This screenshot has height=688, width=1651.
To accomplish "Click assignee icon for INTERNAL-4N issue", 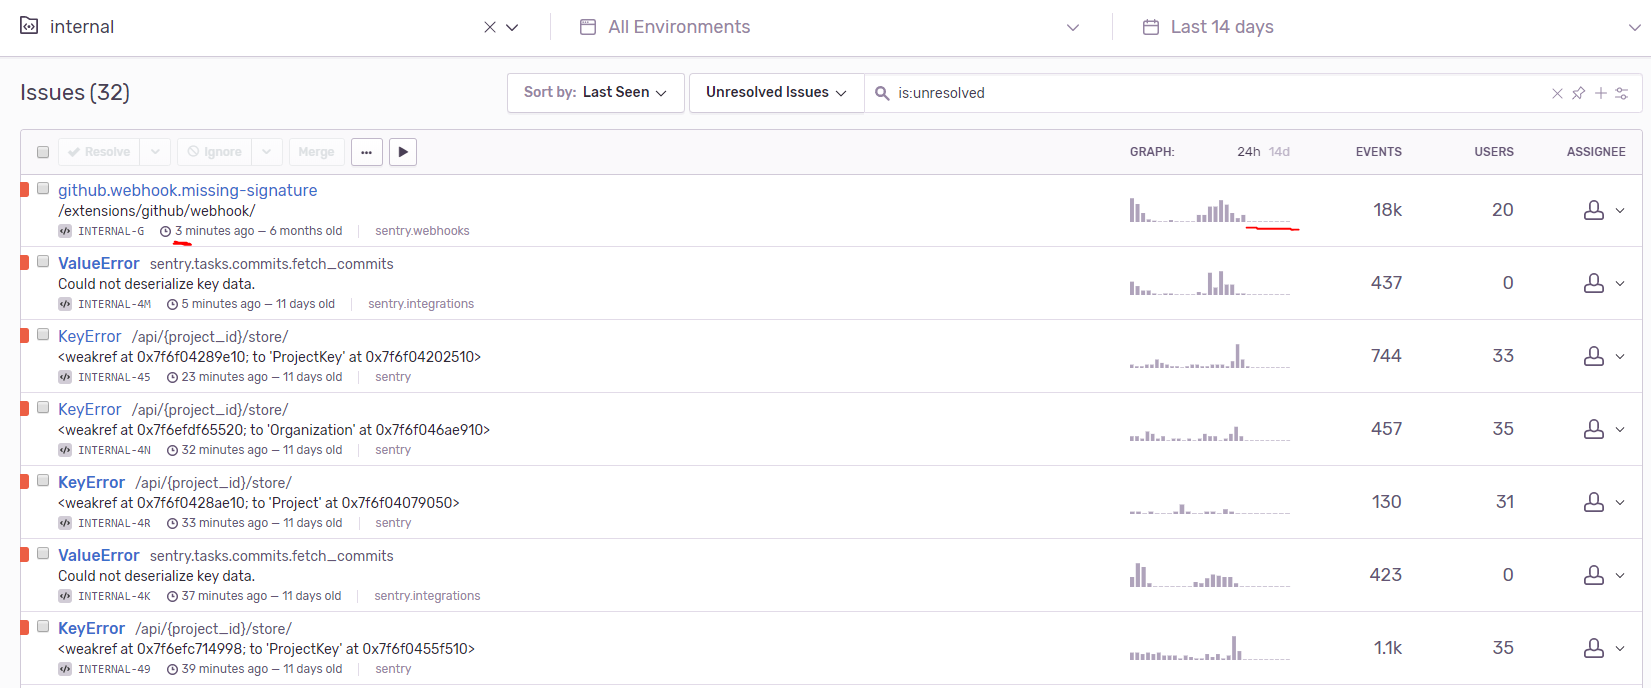I will pos(1594,429).
